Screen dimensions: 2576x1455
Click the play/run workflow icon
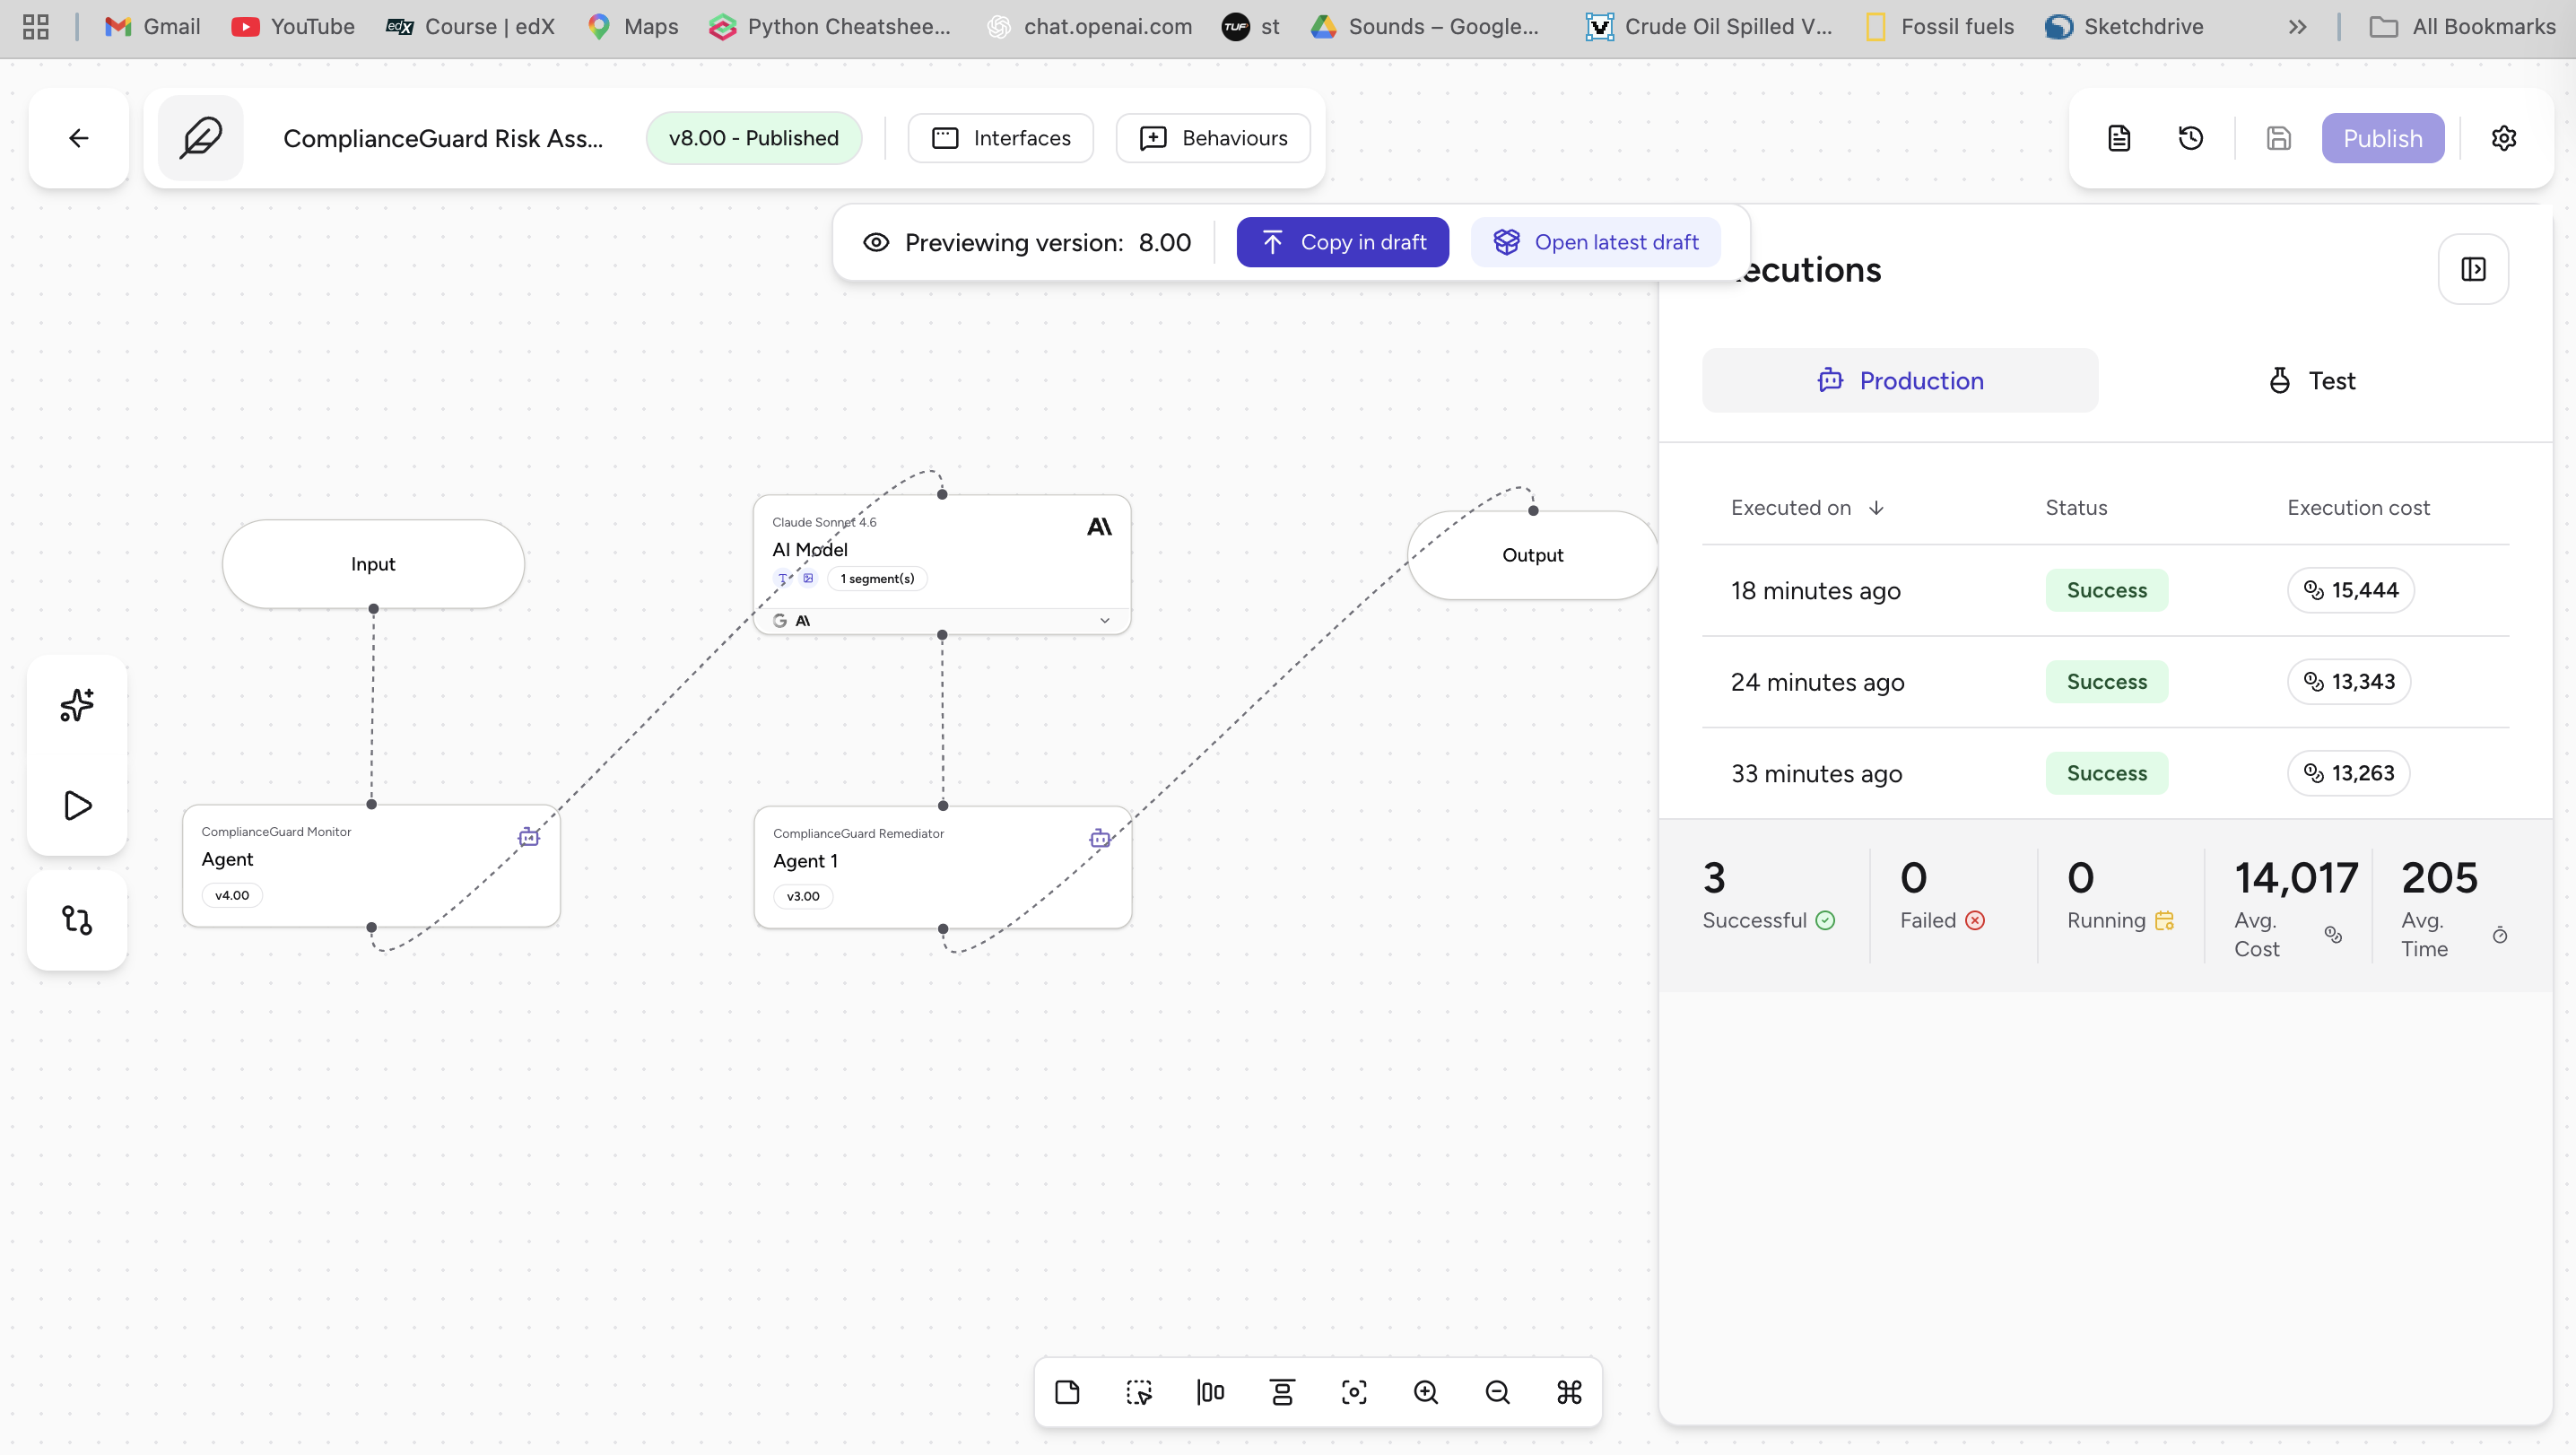77,805
